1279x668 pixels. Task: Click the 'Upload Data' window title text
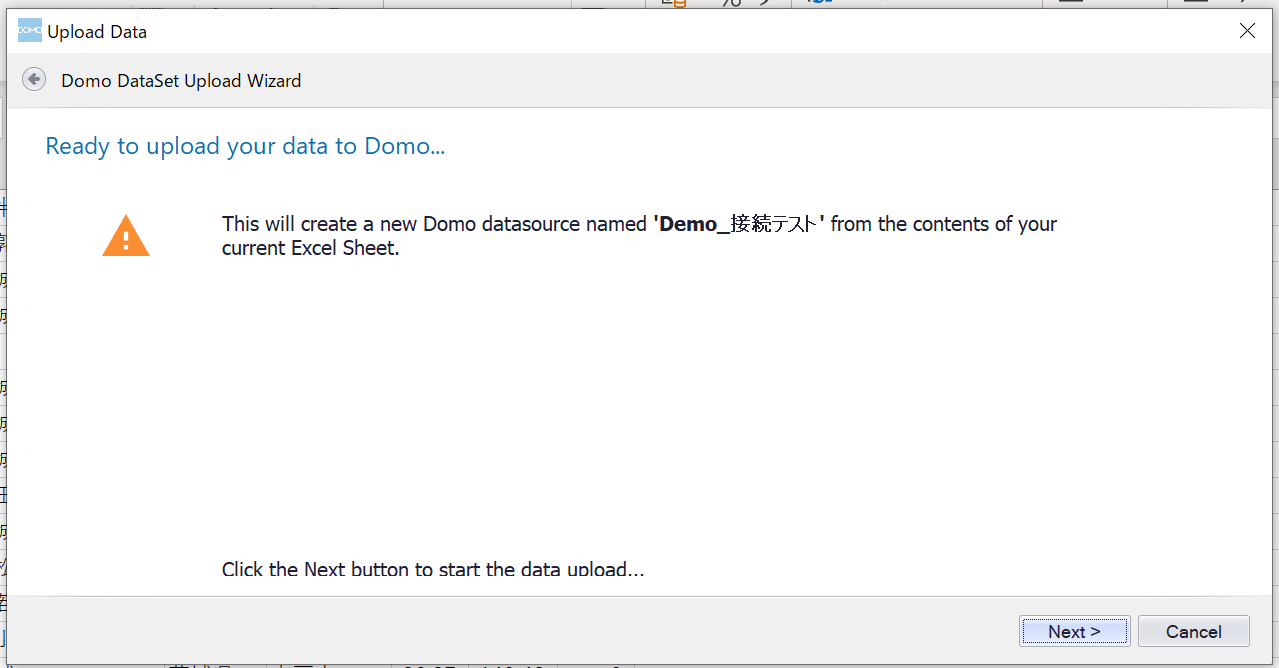coord(97,32)
